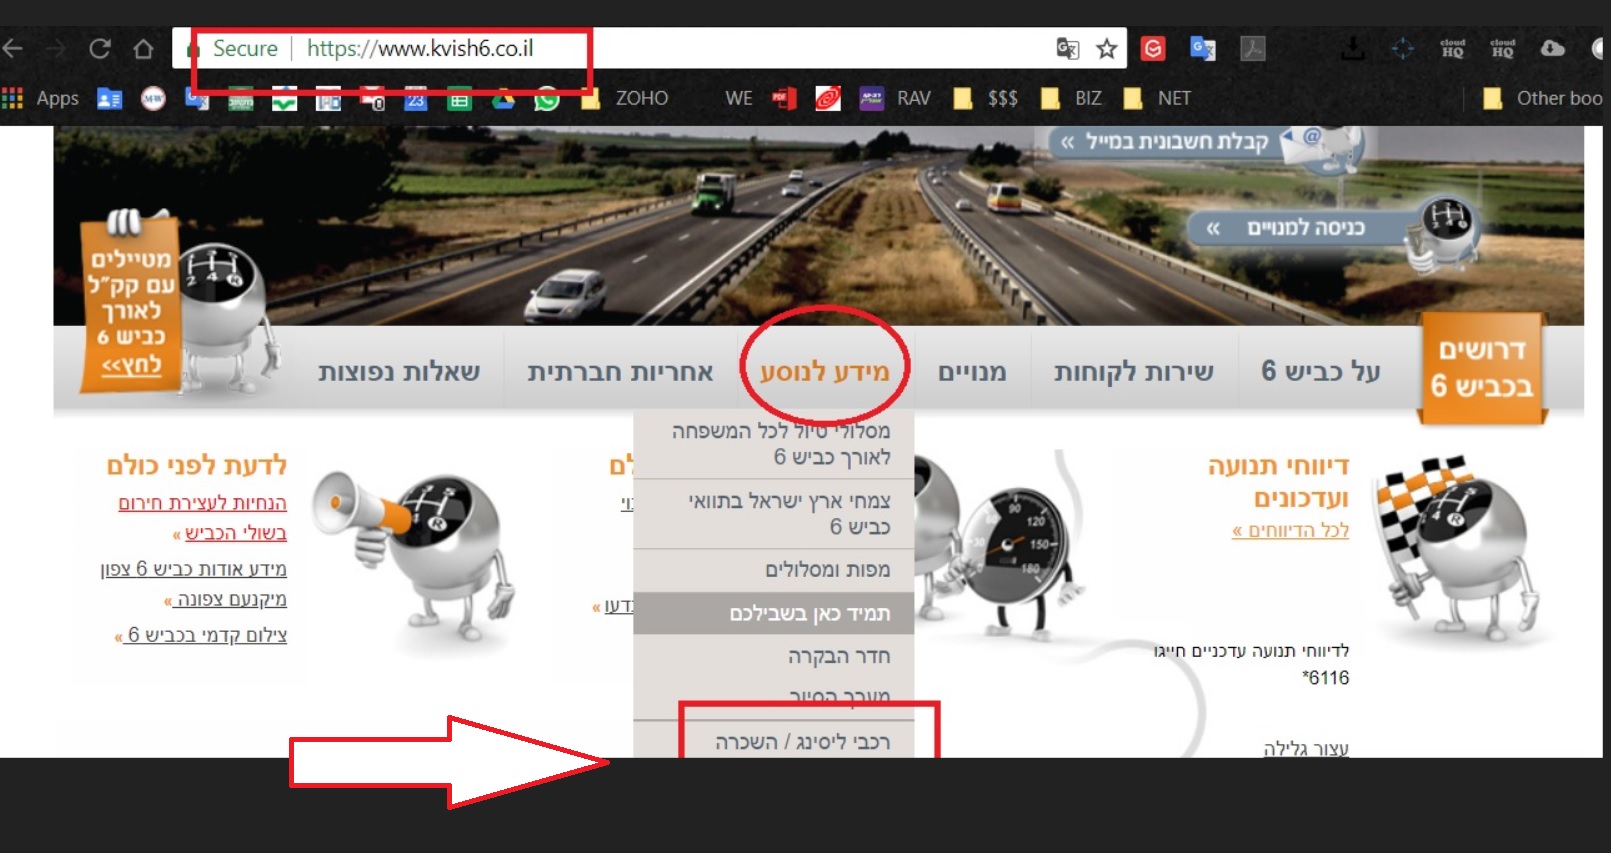
Task: Open the Adobe PDF extension icon
Action: point(1253,48)
